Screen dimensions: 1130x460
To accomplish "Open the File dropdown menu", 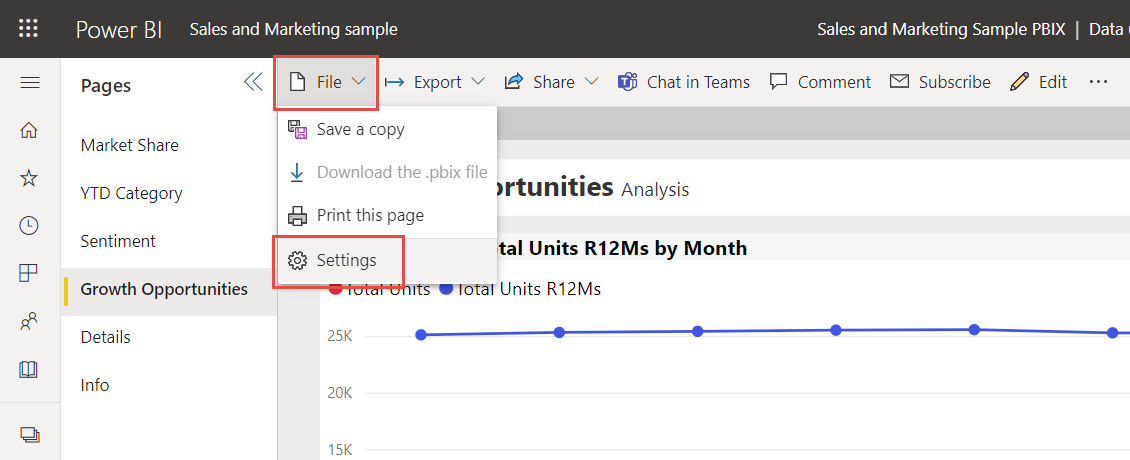I will point(327,82).
